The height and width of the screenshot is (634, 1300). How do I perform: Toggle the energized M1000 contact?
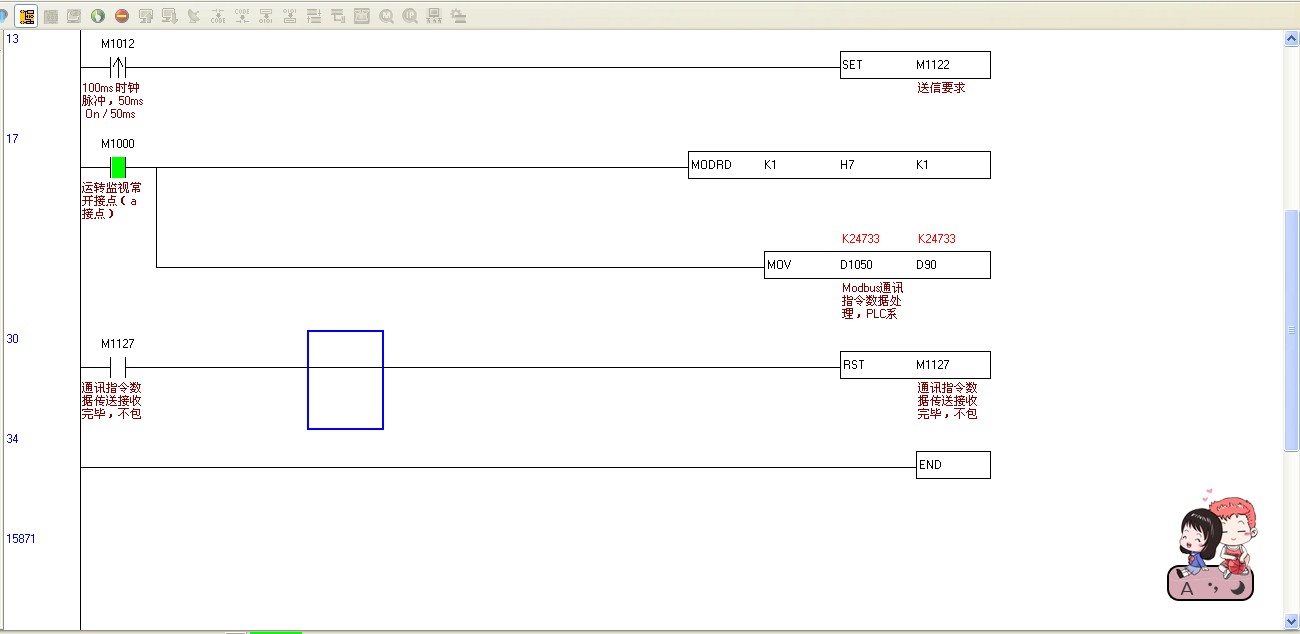(118, 167)
